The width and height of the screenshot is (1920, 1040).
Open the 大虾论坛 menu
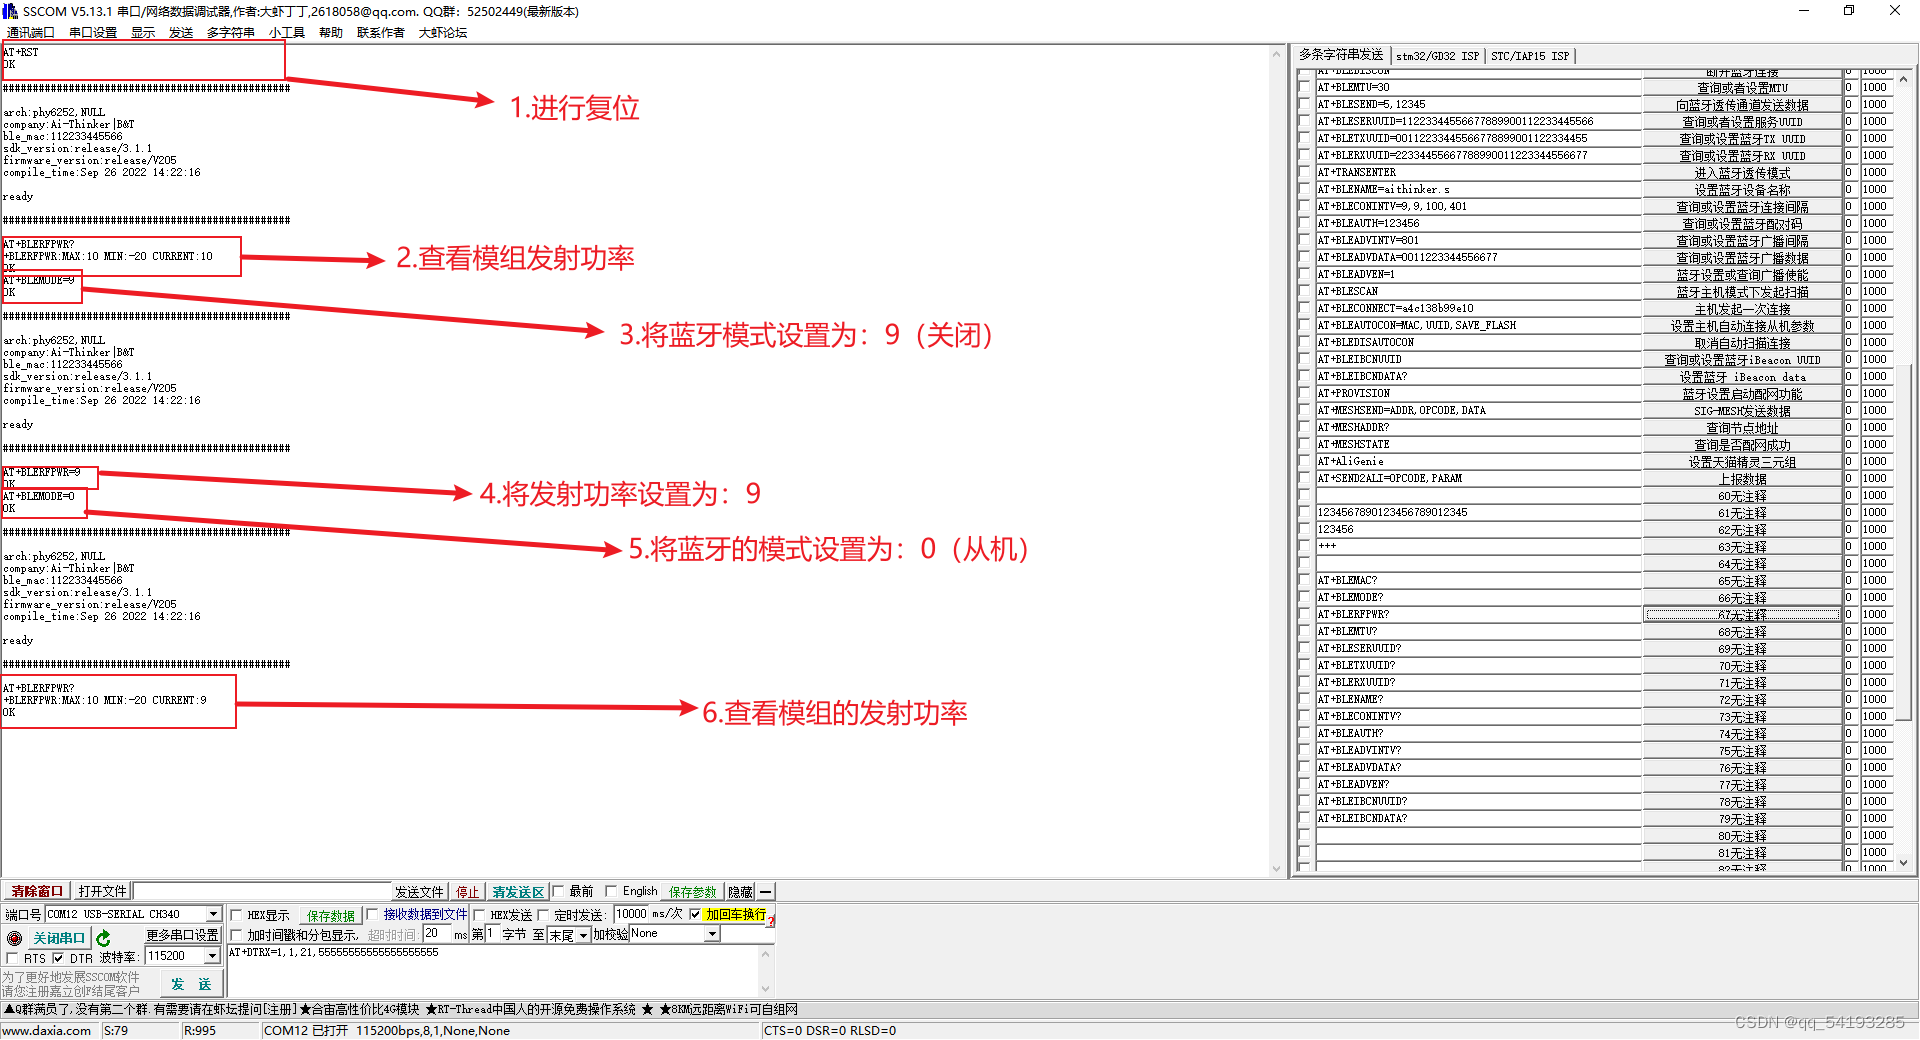pyautogui.click(x=443, y=32)
